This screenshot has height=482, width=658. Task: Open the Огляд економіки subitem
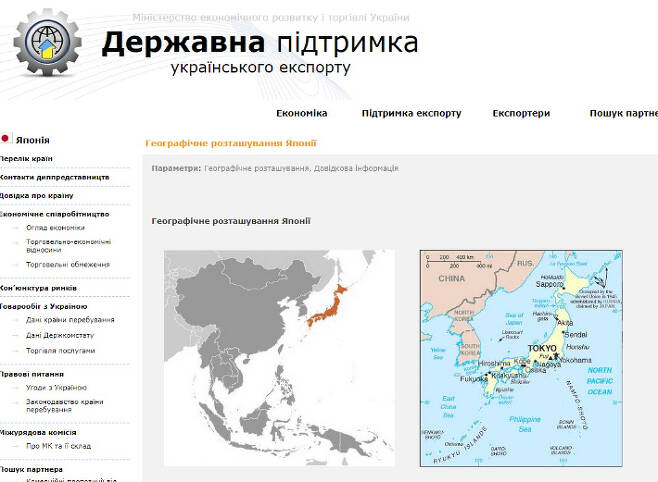coord(55,228)
